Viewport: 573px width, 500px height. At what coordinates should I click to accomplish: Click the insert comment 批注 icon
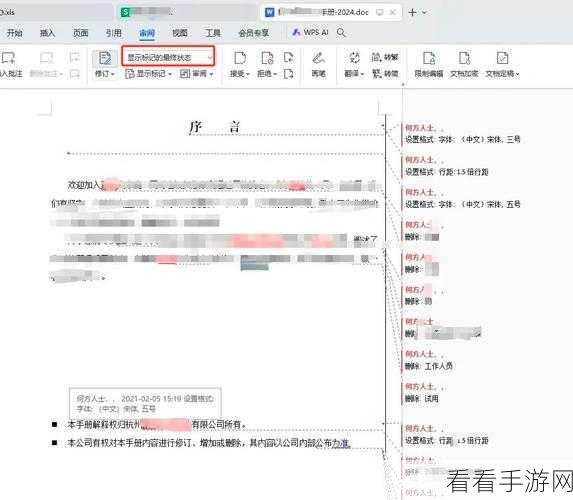tap(8, 58)
